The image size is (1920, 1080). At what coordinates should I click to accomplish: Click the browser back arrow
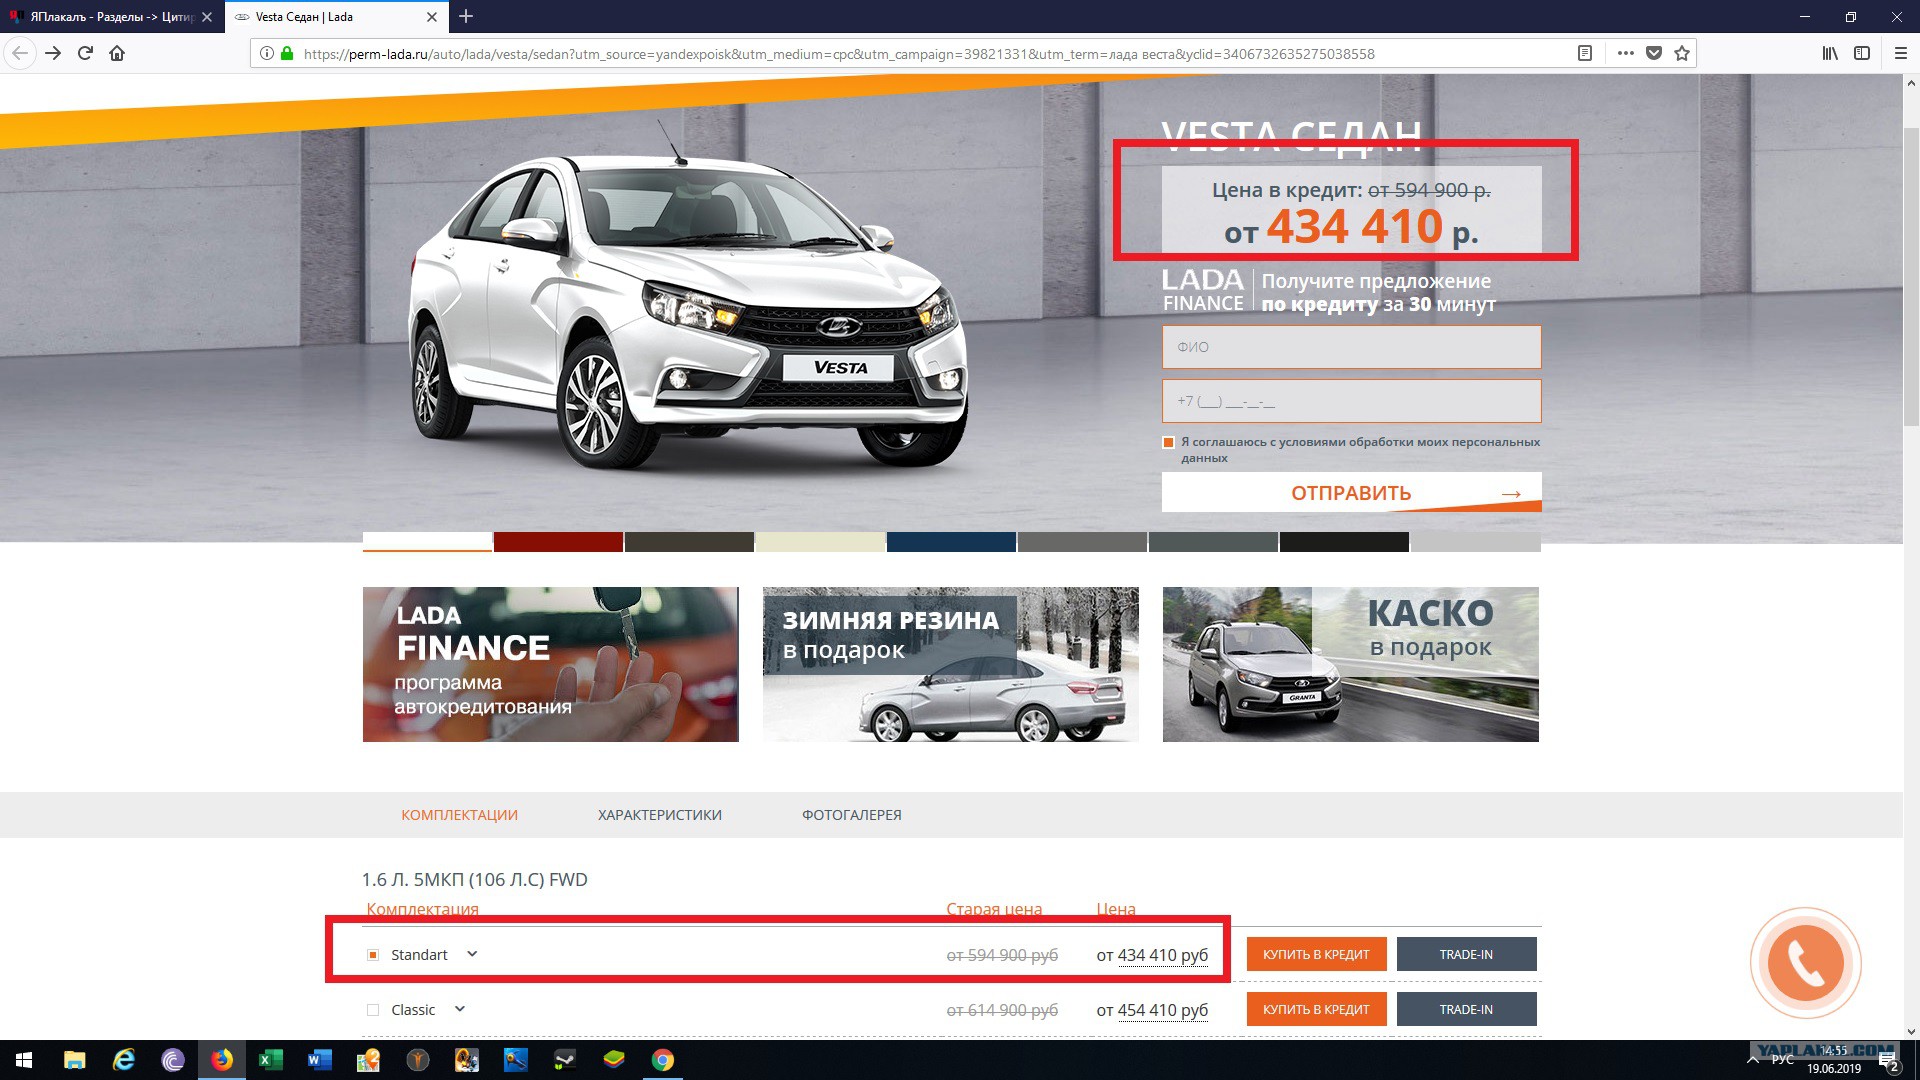coord(20,54)
